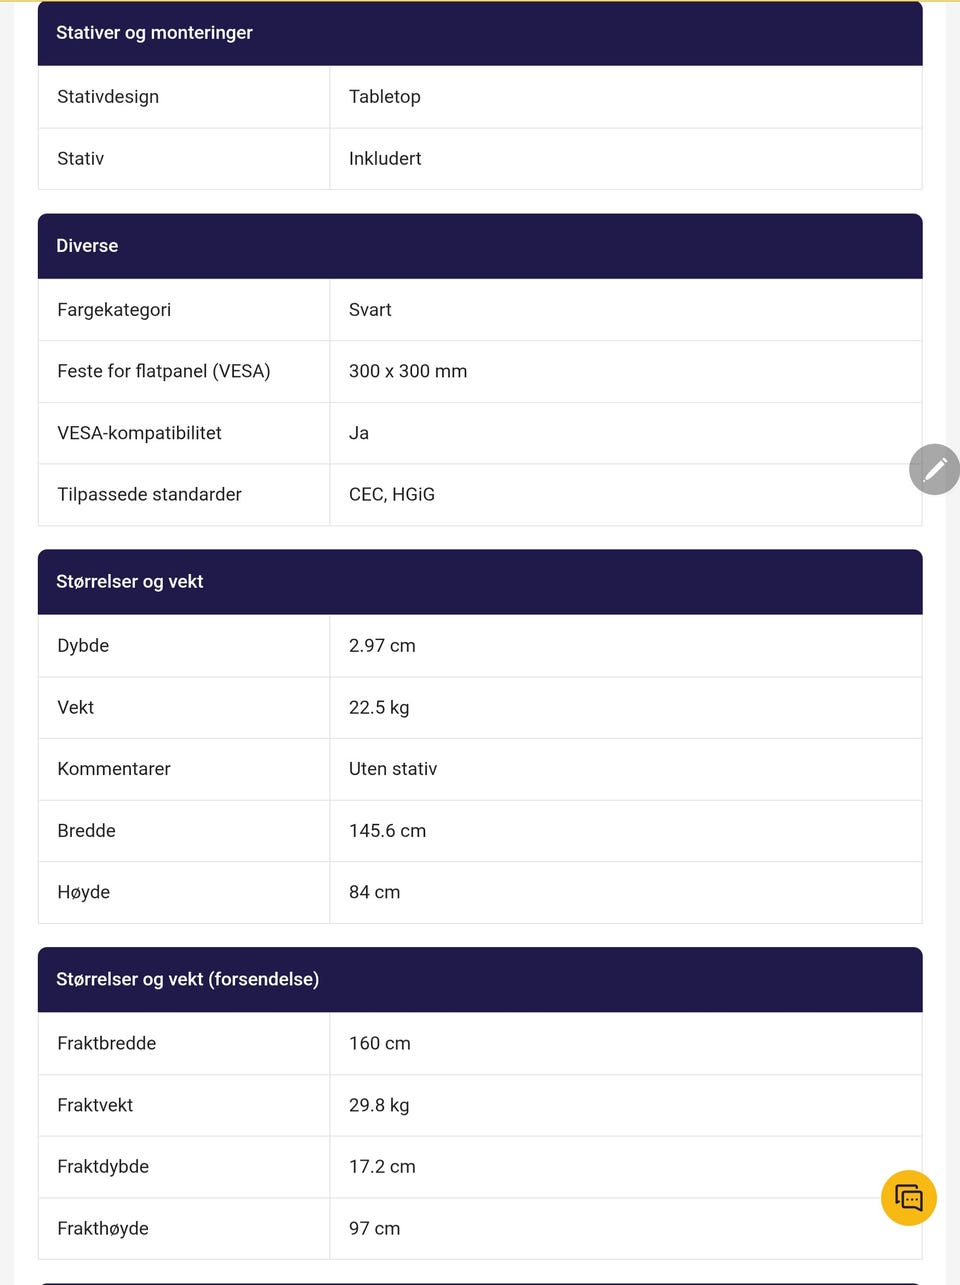Viewport: 960px width, 1285px height.
Task: Open the yellow chat support bubble
Action: tap(908, 1197)
